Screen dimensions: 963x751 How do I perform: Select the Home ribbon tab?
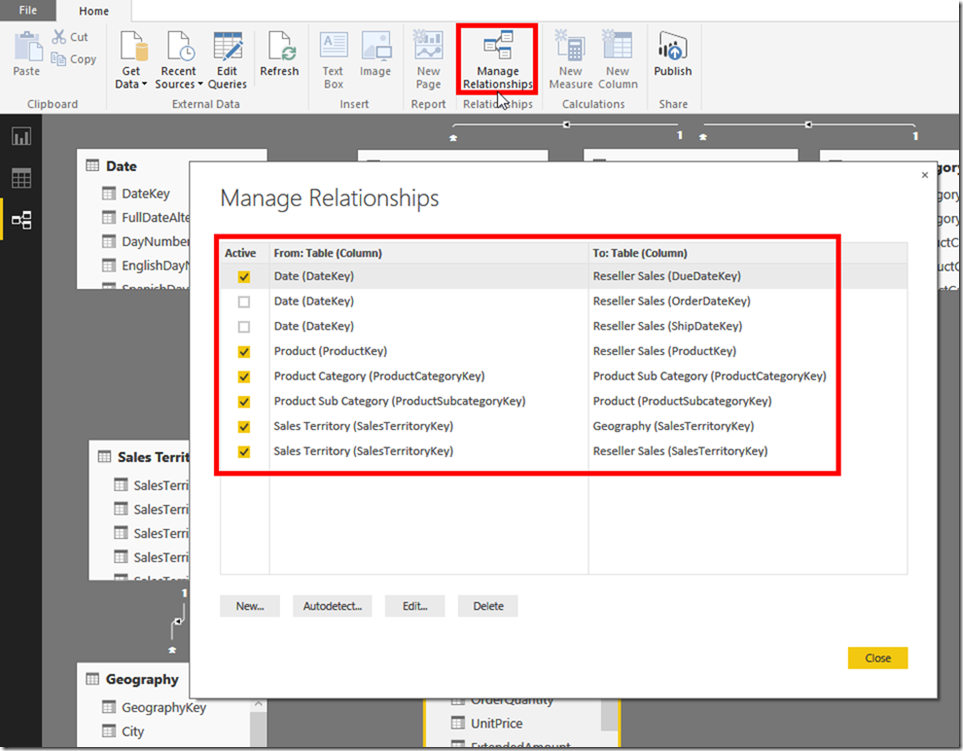[x=94, y=11]
